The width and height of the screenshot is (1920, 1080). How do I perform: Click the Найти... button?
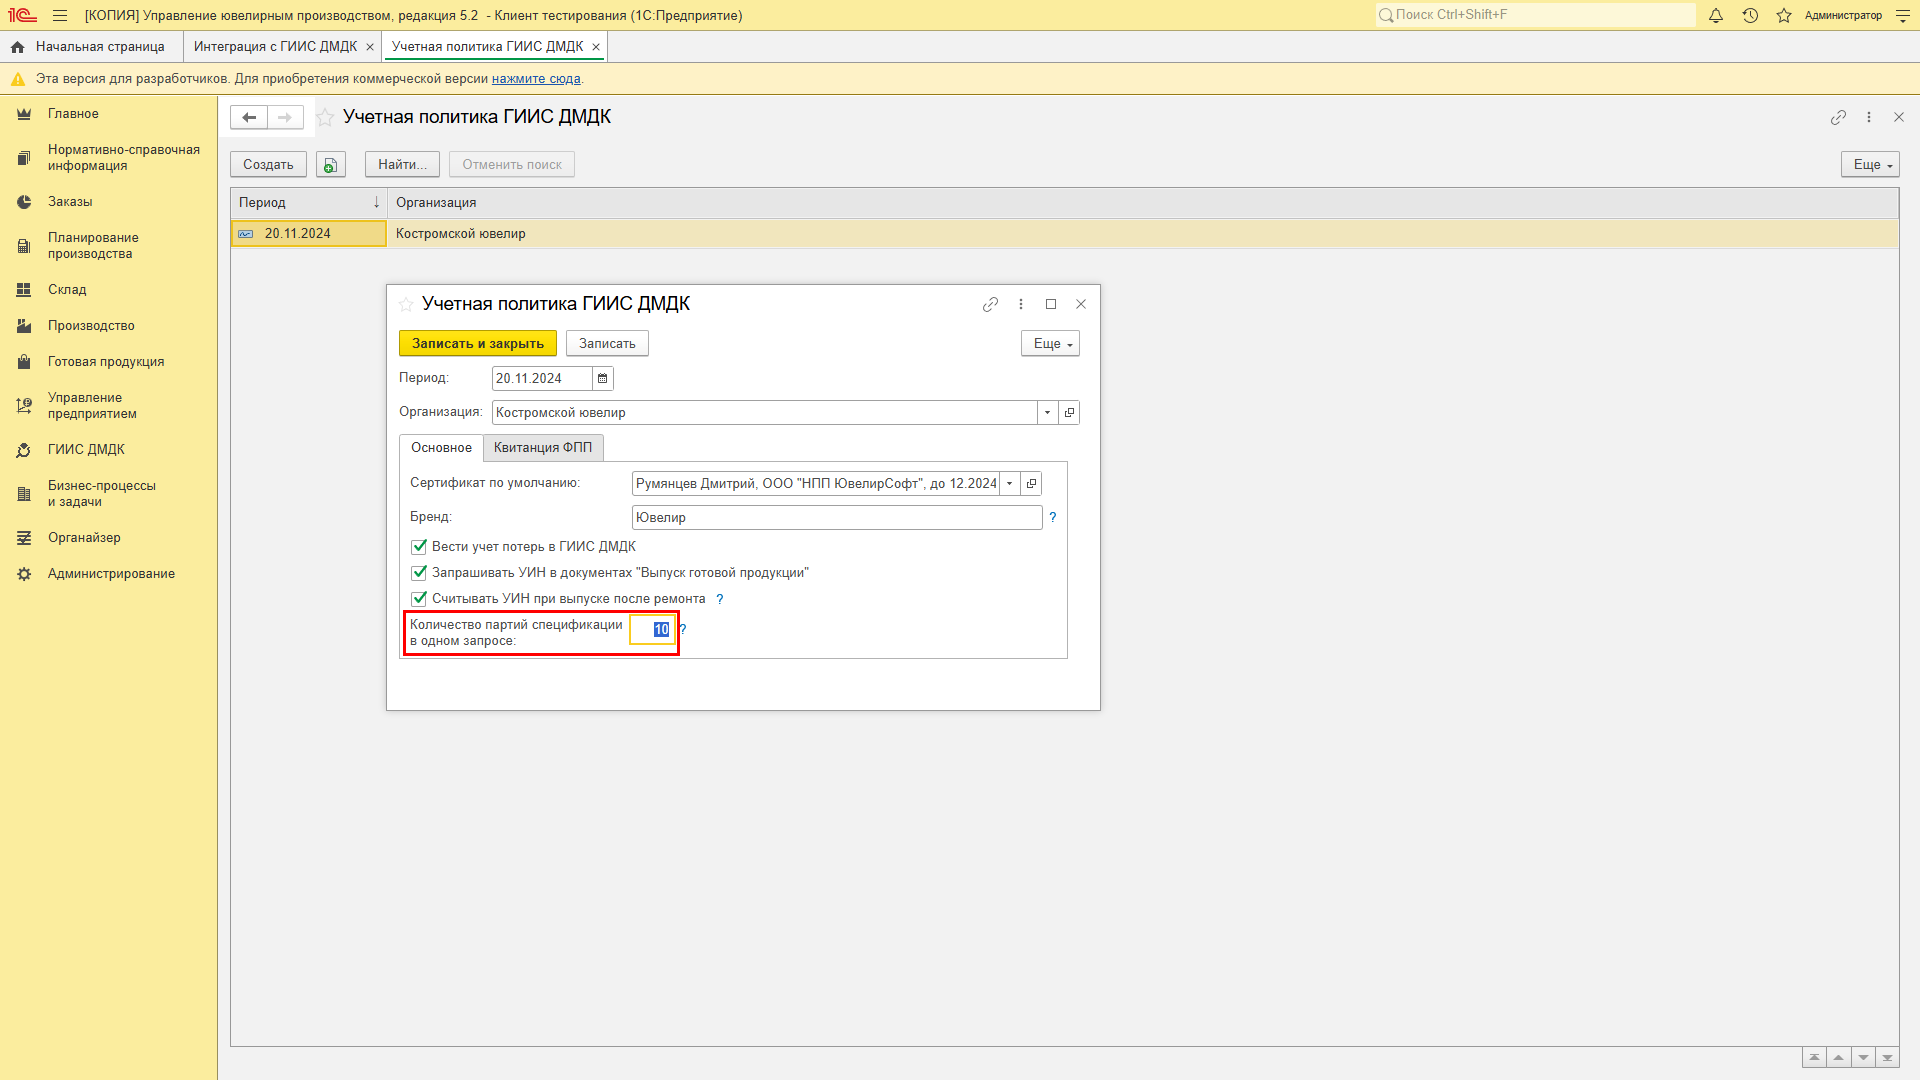click(x=402, y=165)
